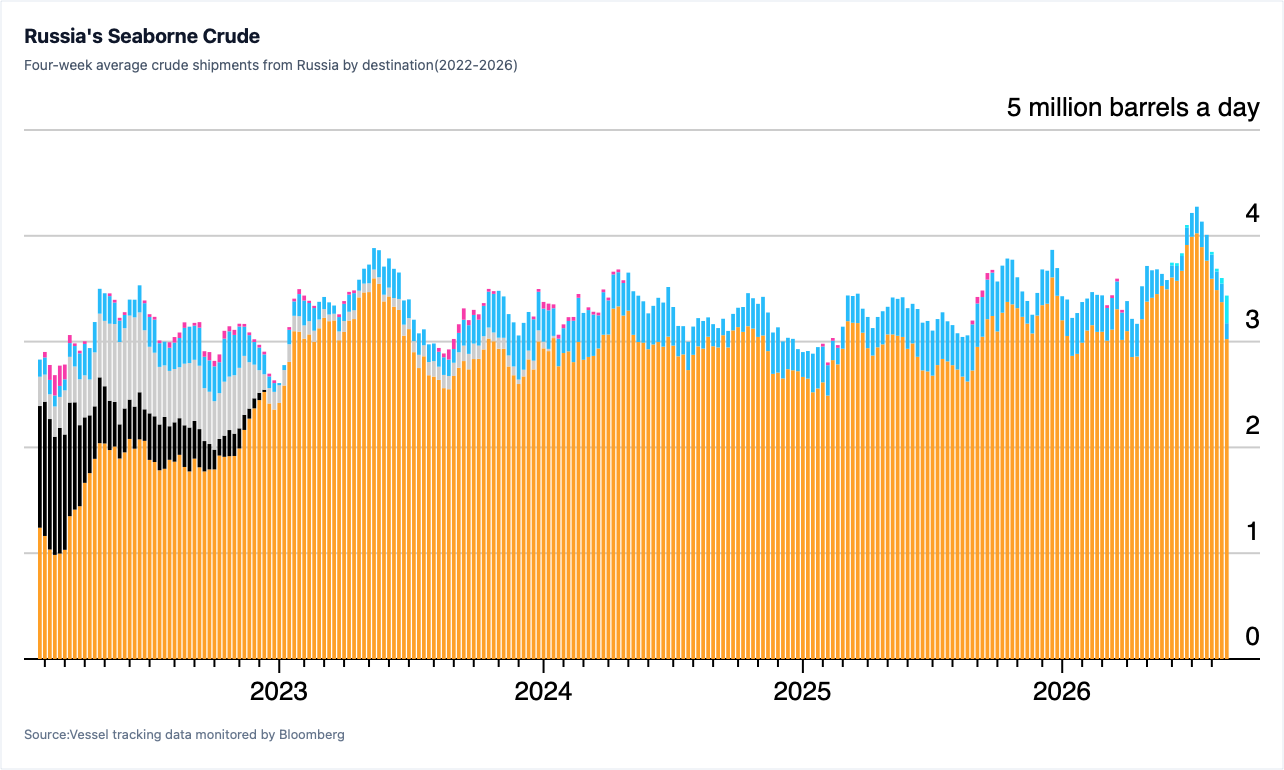Viewport: 1284px width, 770px height.
Task: Click the source note citing Bloomberg vessel tracking
Action: (184, 735)
